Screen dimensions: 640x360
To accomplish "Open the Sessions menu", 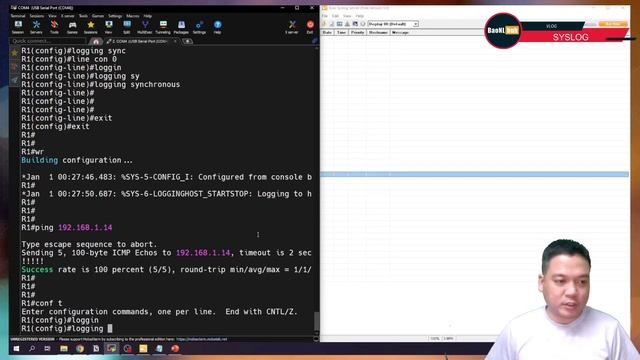I will [x=37, y=16].
